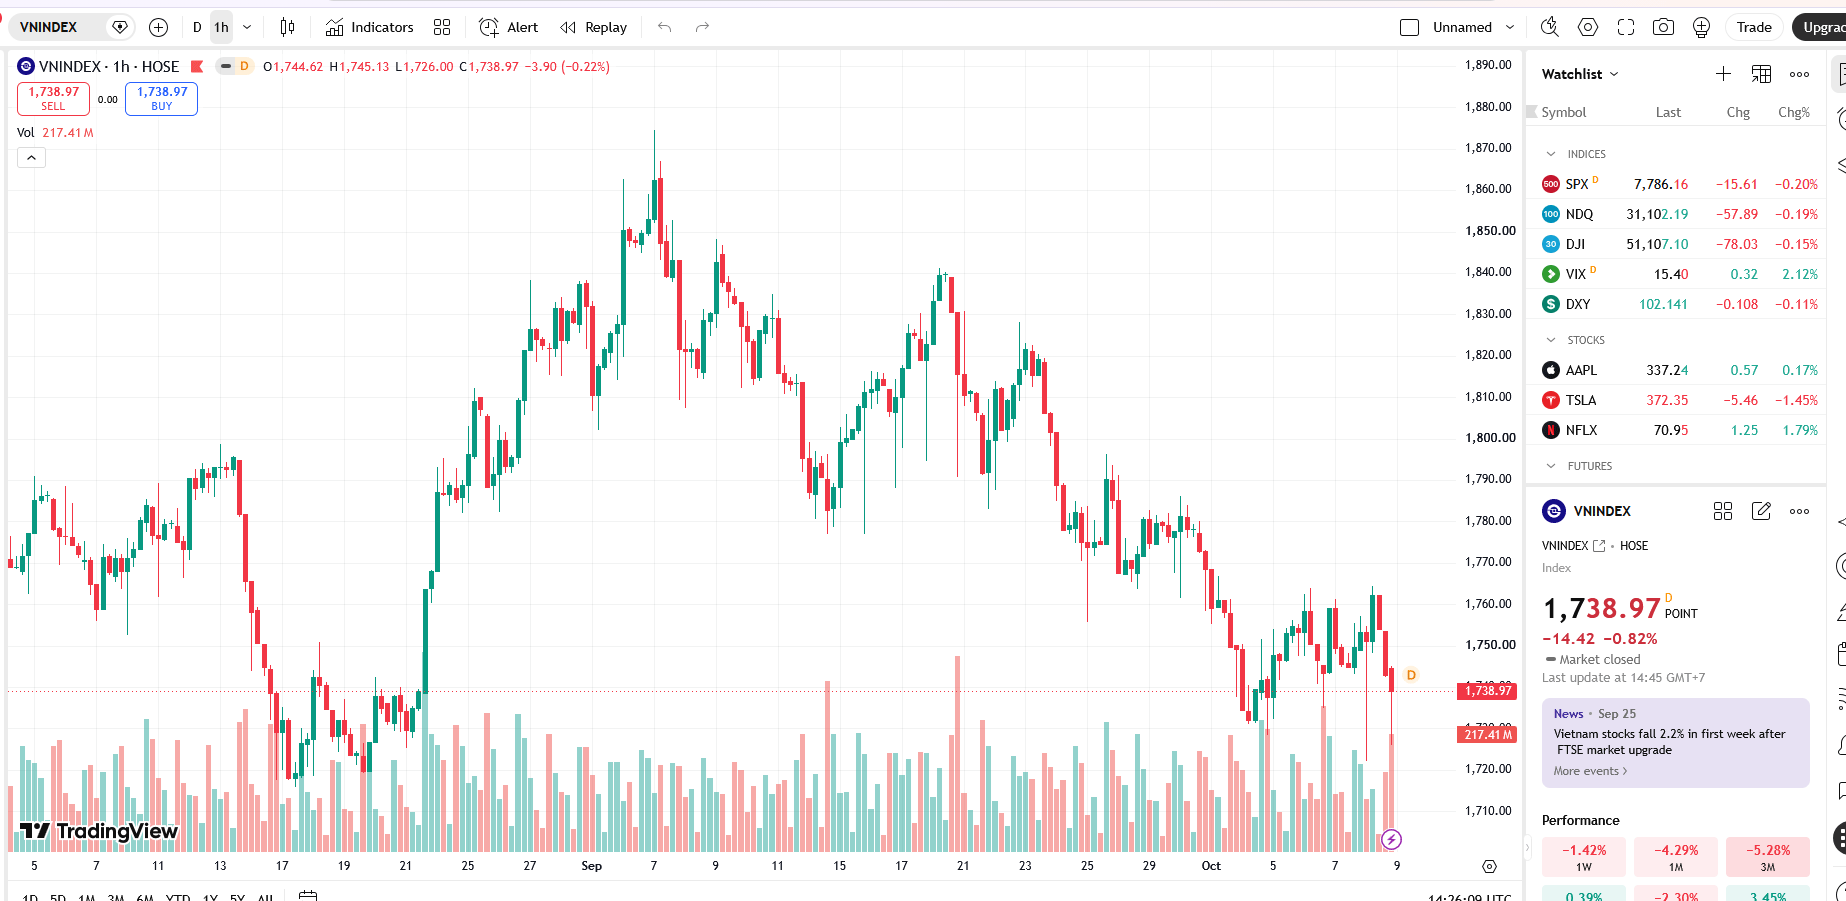Viewport: 1846px width, 901px height.
Task: Expand the timeframe interval dropdown
Action: [247, 27]
